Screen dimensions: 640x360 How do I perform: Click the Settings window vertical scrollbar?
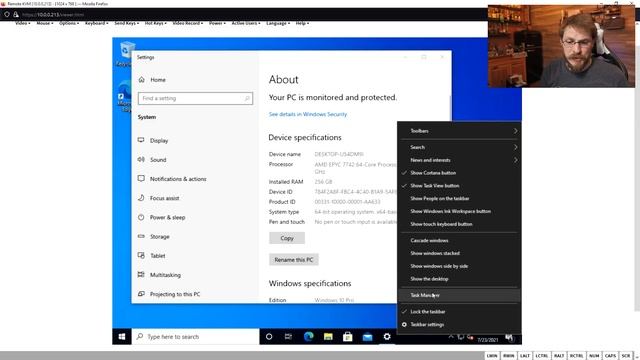[x=450, y=108]
